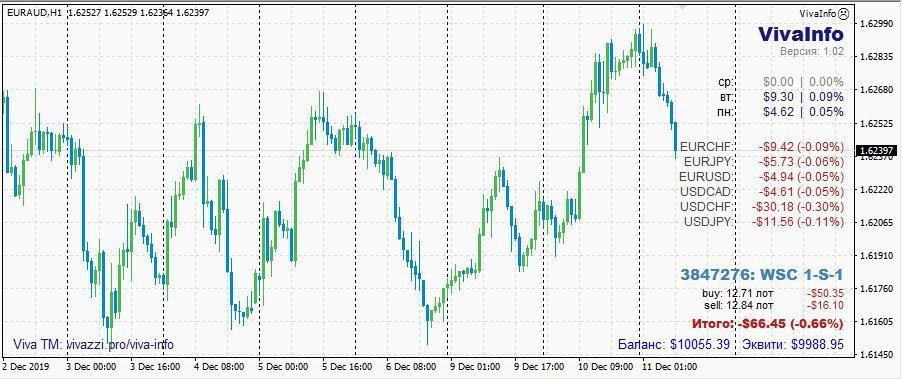Click the EURUSD symbol line
Image resolution: width=902 pixels, height=380 pixels.
[762, 176]
